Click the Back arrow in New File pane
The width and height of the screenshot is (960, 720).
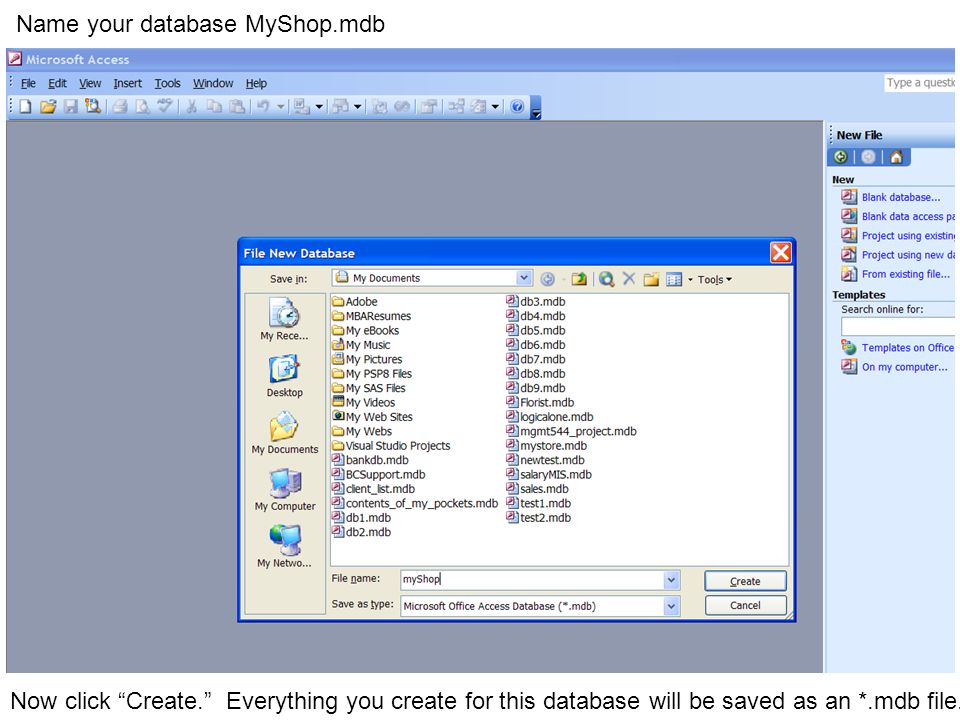coord(841,157)
